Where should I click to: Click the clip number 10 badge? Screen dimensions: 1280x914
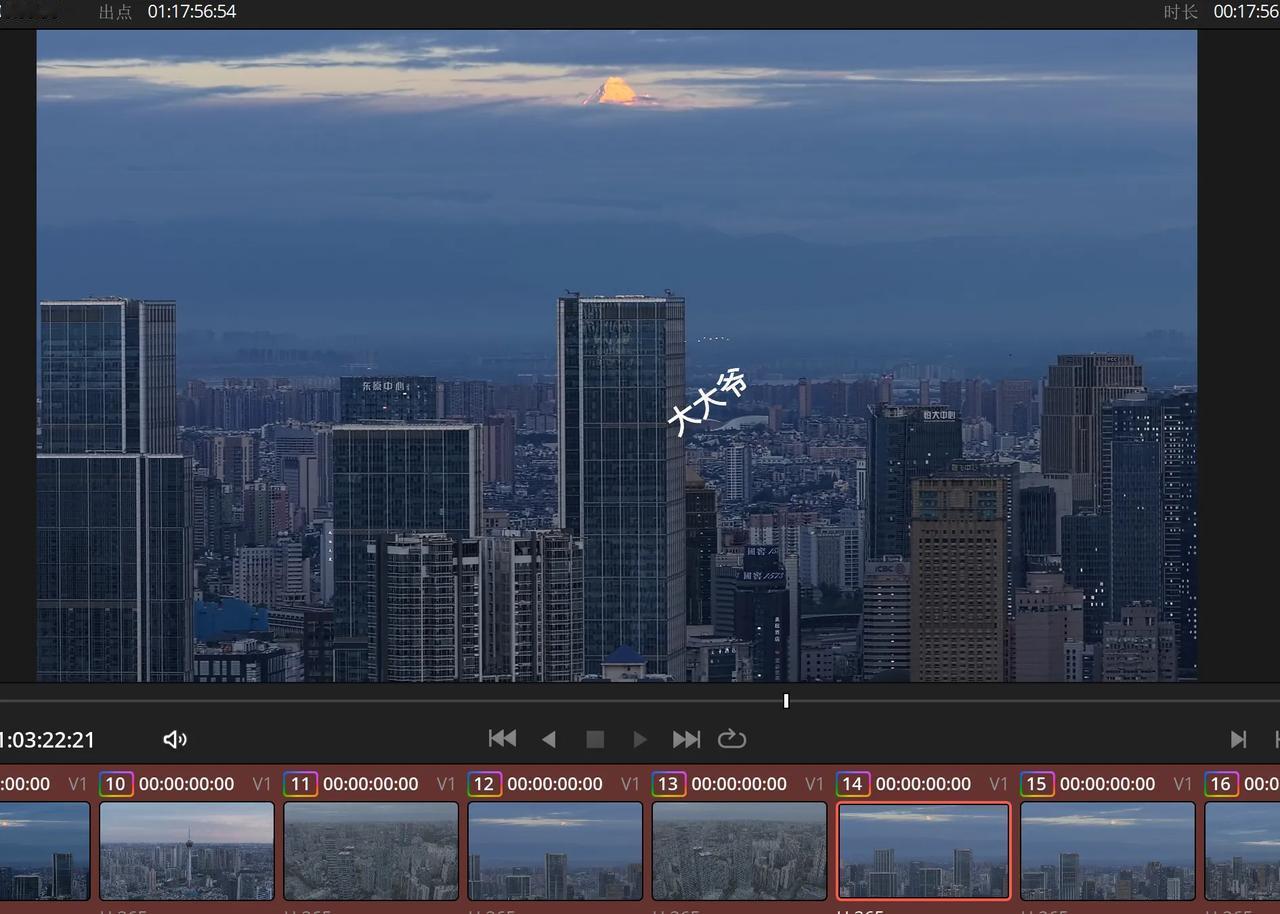[116, 784]
